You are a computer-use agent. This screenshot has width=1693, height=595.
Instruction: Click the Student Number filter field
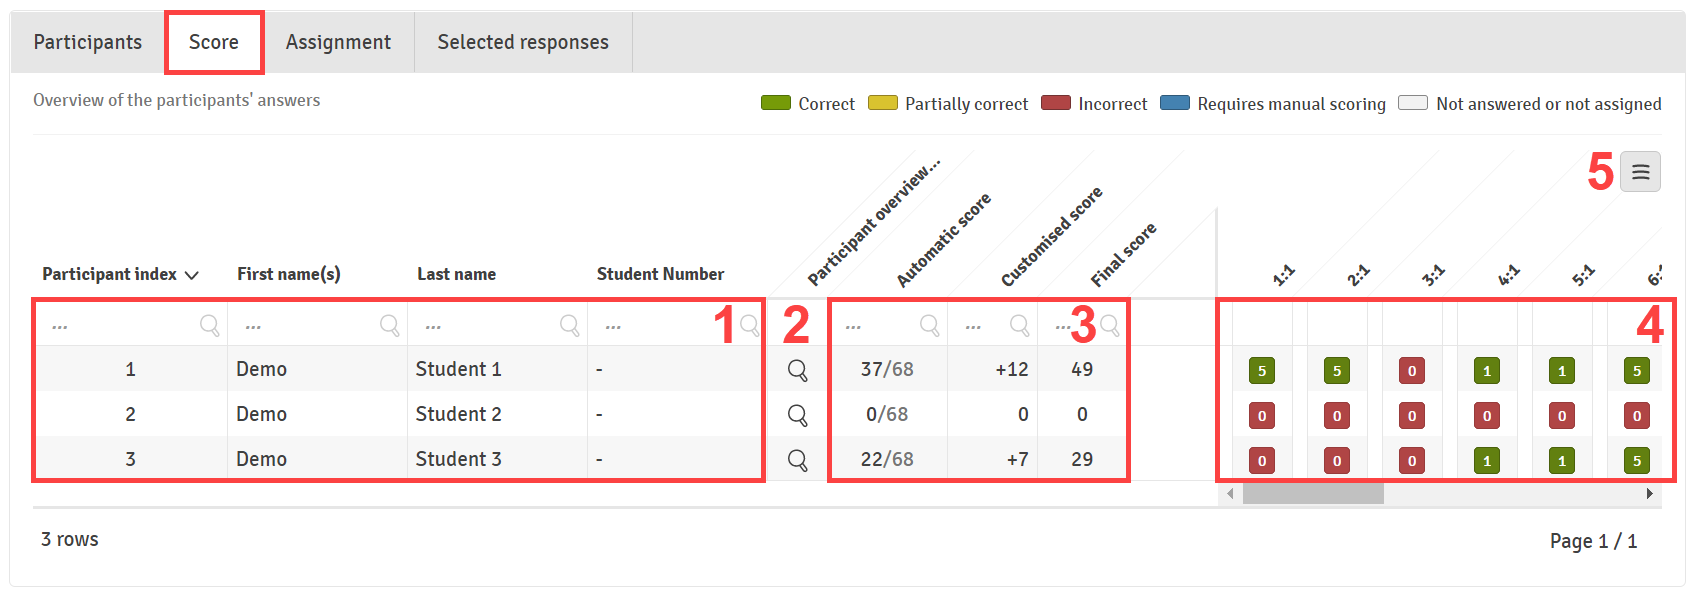tap(660, 326)
